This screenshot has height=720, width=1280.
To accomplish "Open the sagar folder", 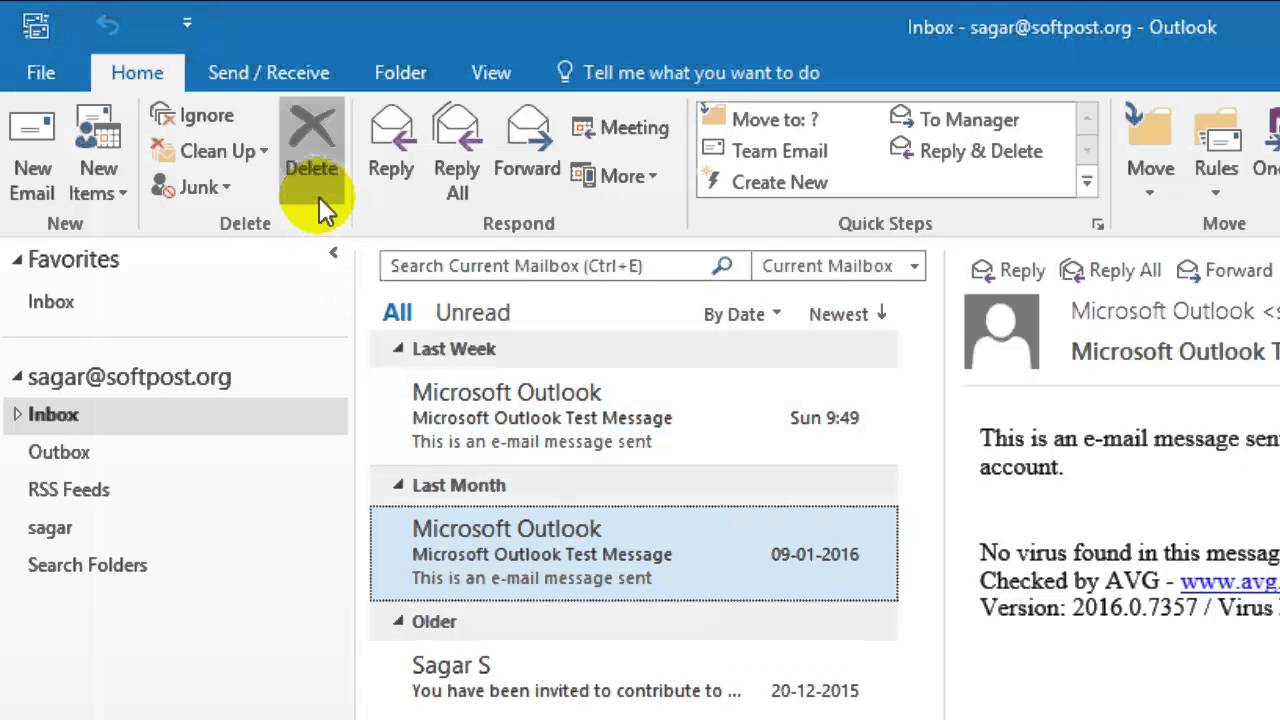I will [50, 528].
